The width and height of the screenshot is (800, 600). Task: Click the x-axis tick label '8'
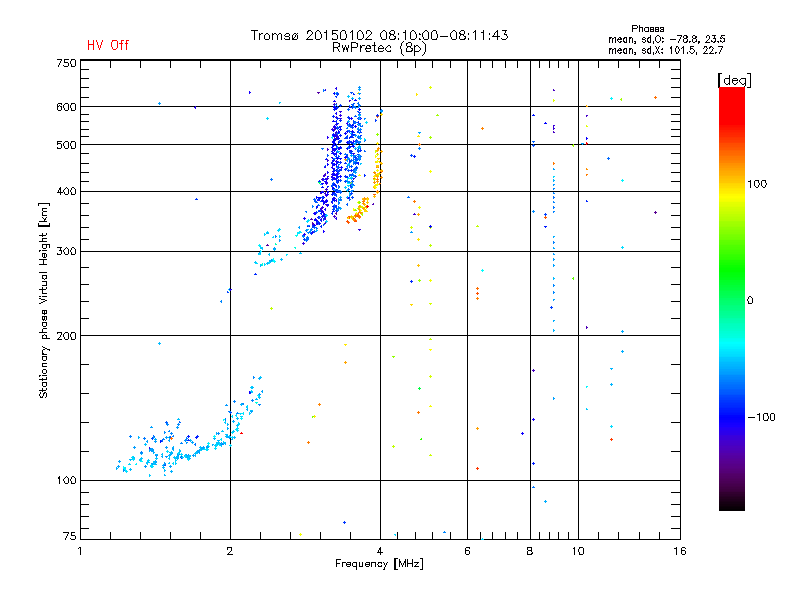(x=530, y=551)
